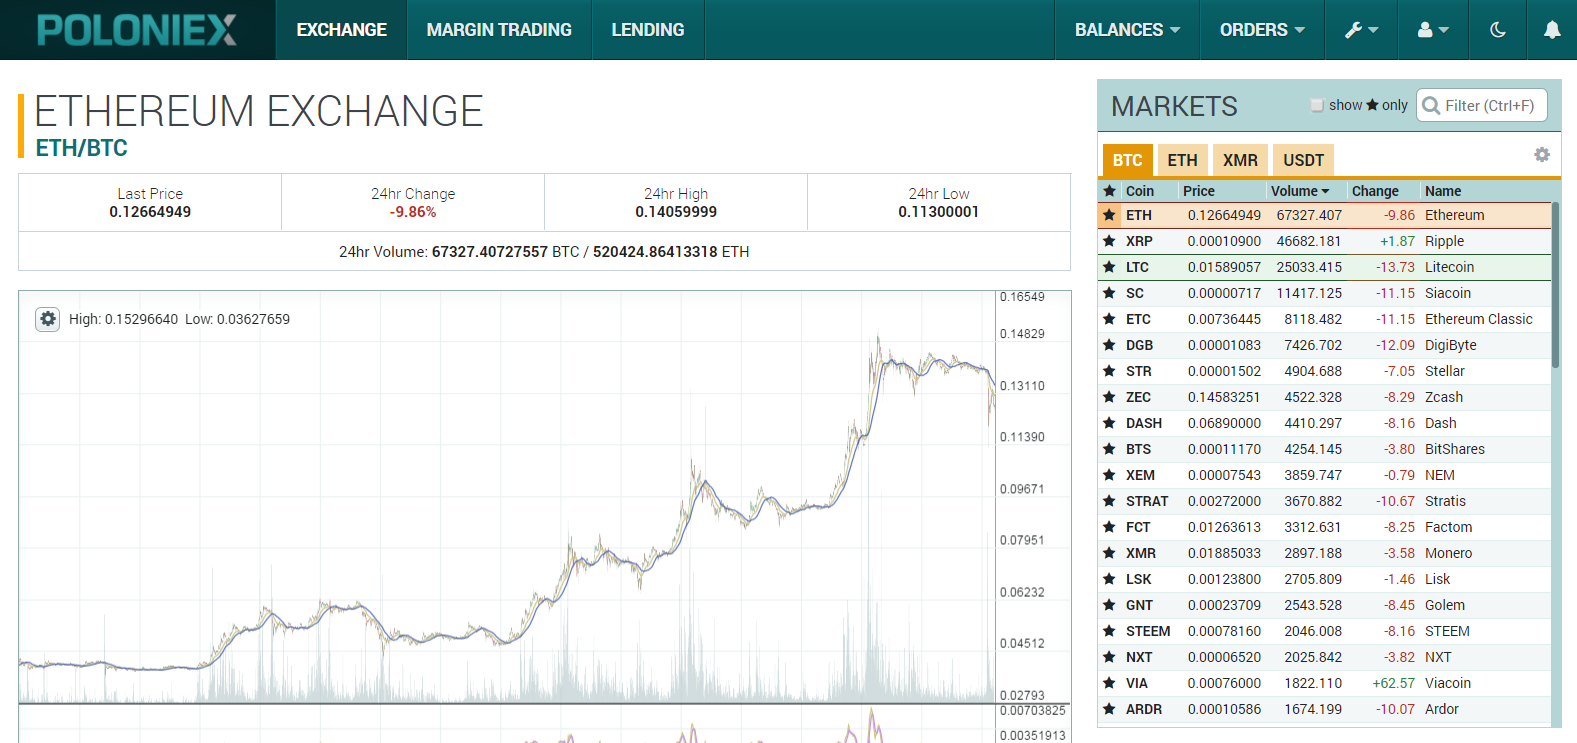Screen dimensions: 1577x743
Task: Go to Margin Trading page
Action: point(499,30)
